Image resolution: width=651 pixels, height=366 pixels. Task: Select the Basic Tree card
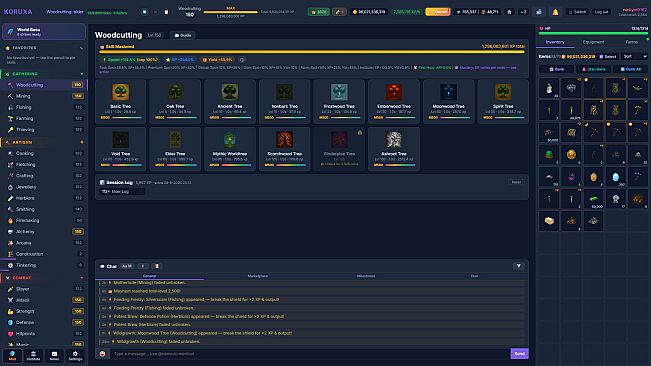pyautogui.click(x=120, y=102)
